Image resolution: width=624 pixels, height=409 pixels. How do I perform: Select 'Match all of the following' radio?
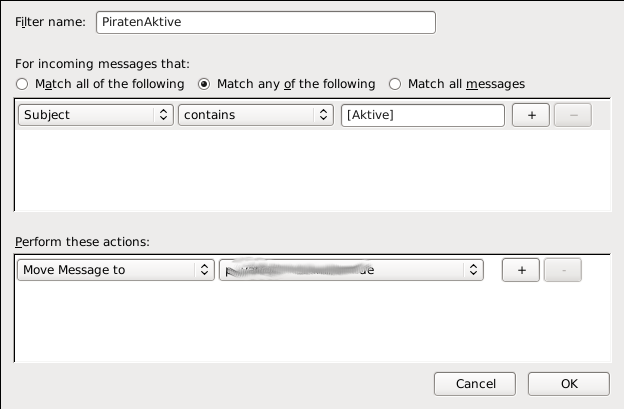22,84
